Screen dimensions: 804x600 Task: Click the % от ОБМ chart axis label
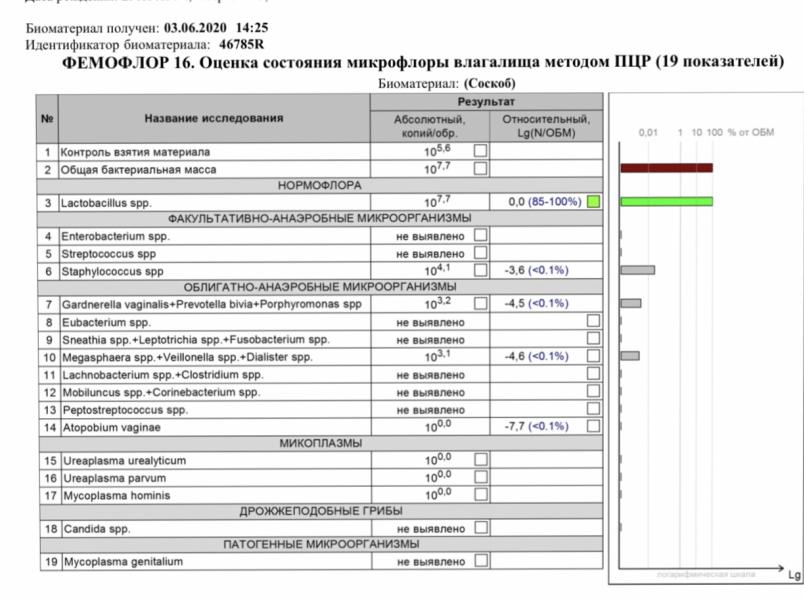751,132
